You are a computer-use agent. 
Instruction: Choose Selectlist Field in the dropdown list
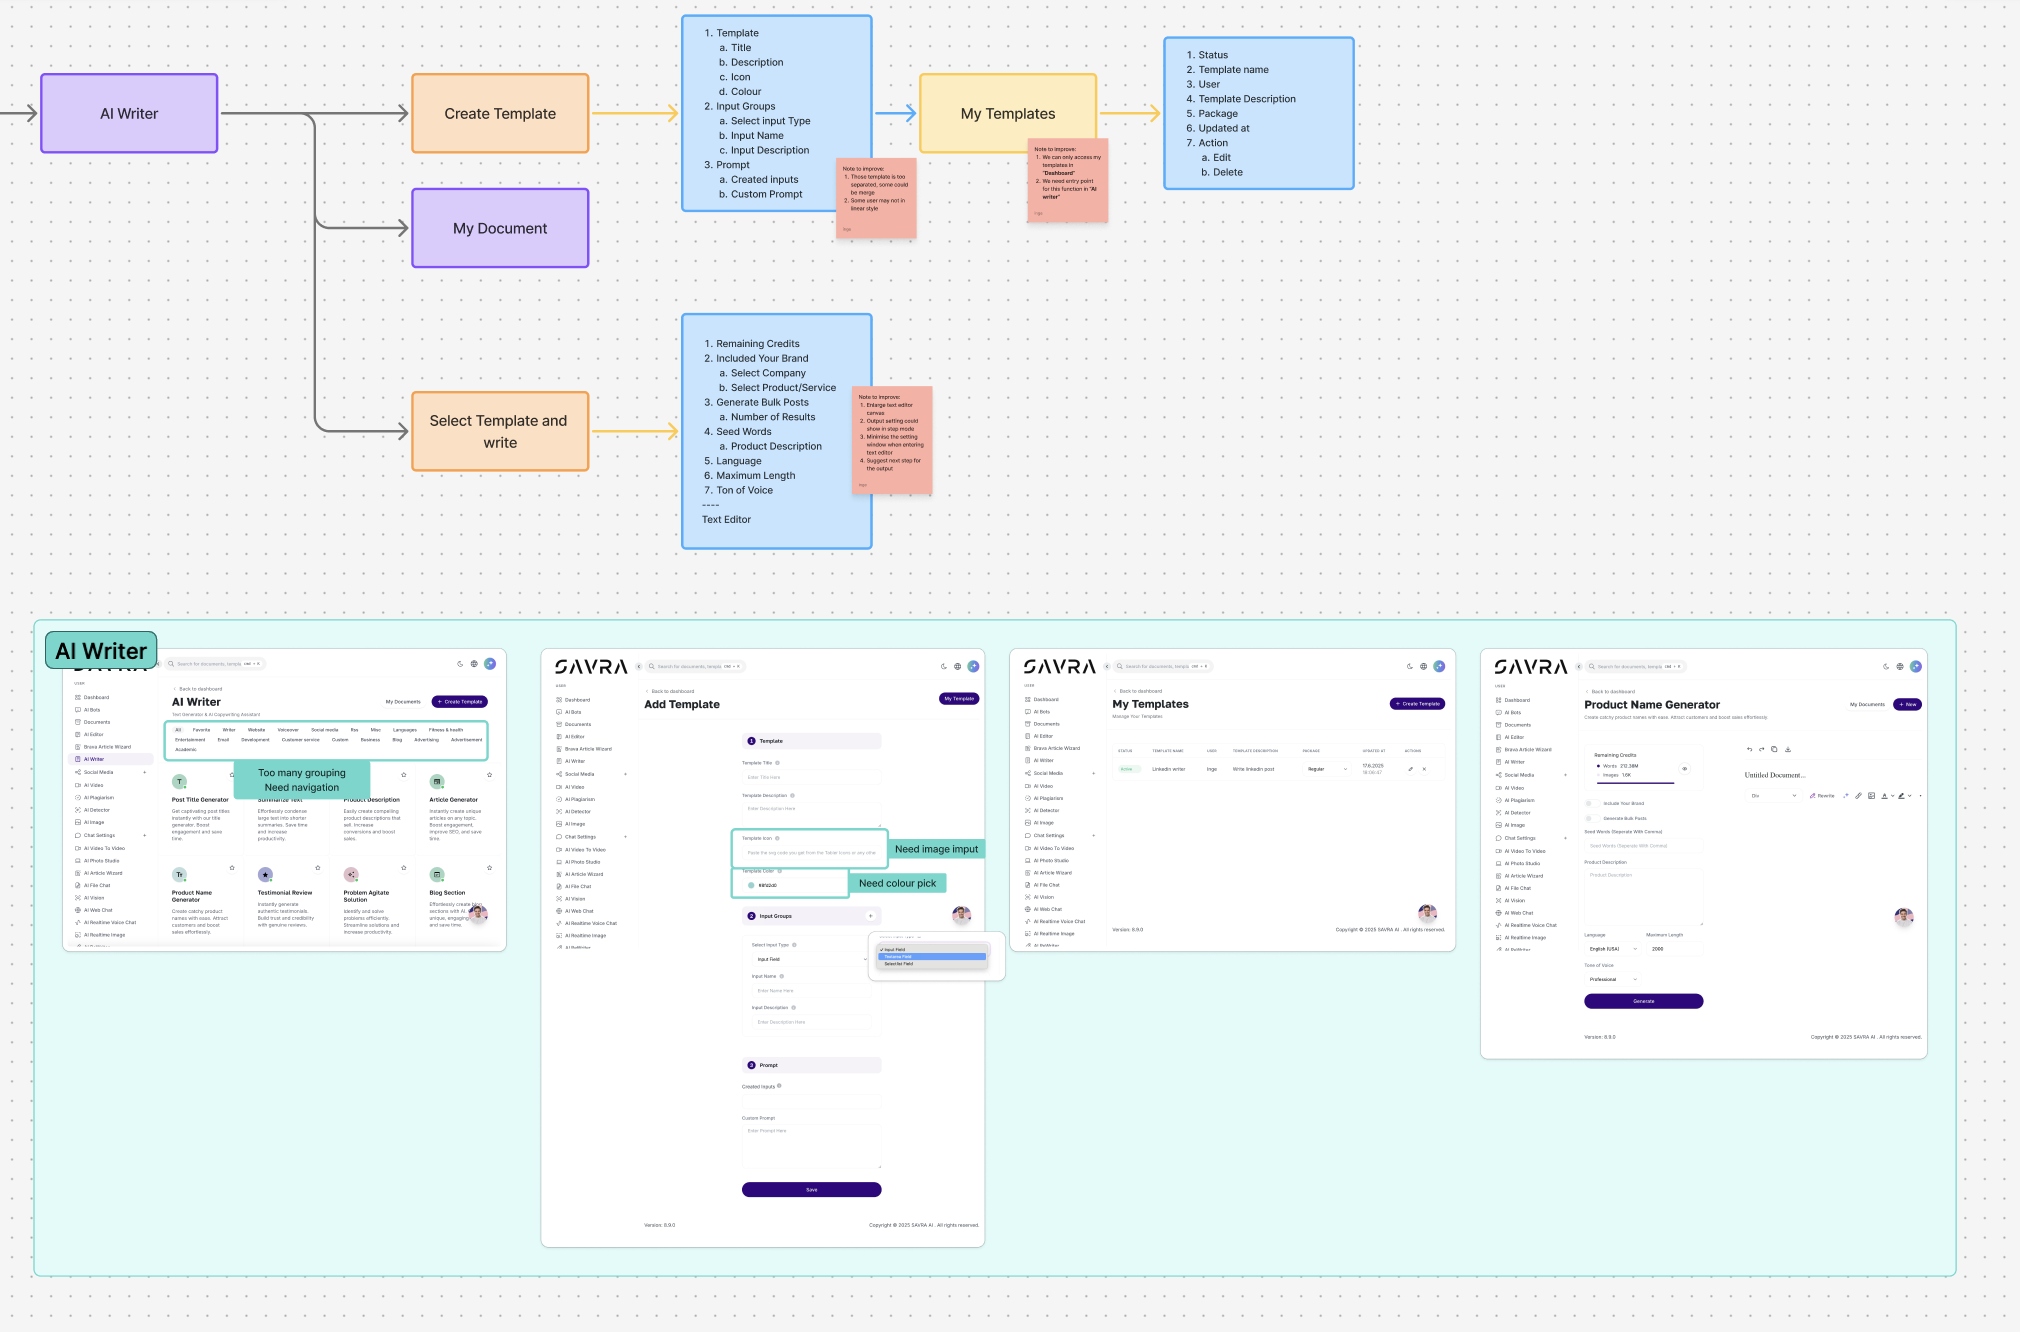point(932,964)
